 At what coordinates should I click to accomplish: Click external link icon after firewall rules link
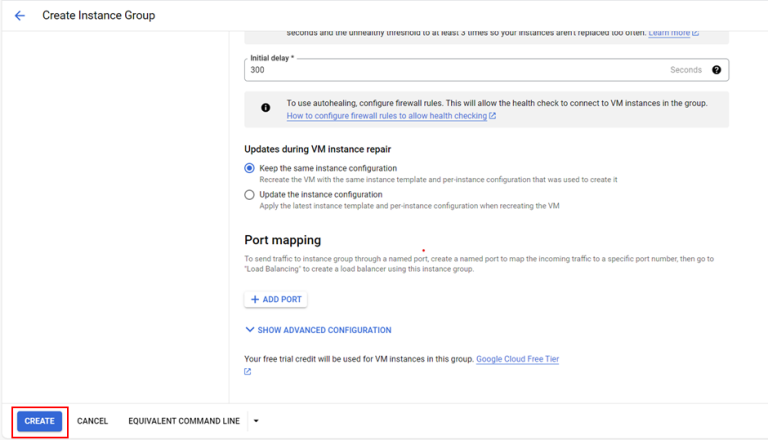point(492,116)
